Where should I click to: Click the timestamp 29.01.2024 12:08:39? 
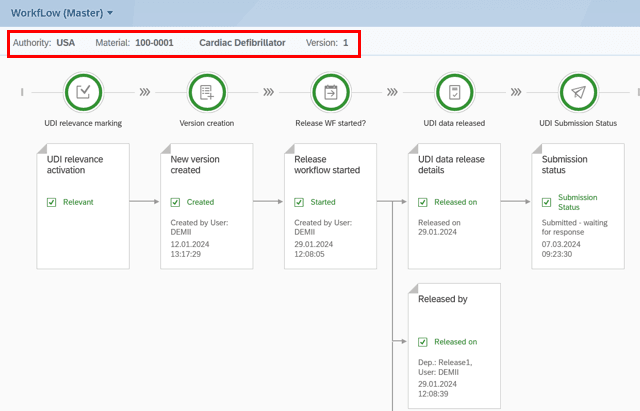coord(437,389)
